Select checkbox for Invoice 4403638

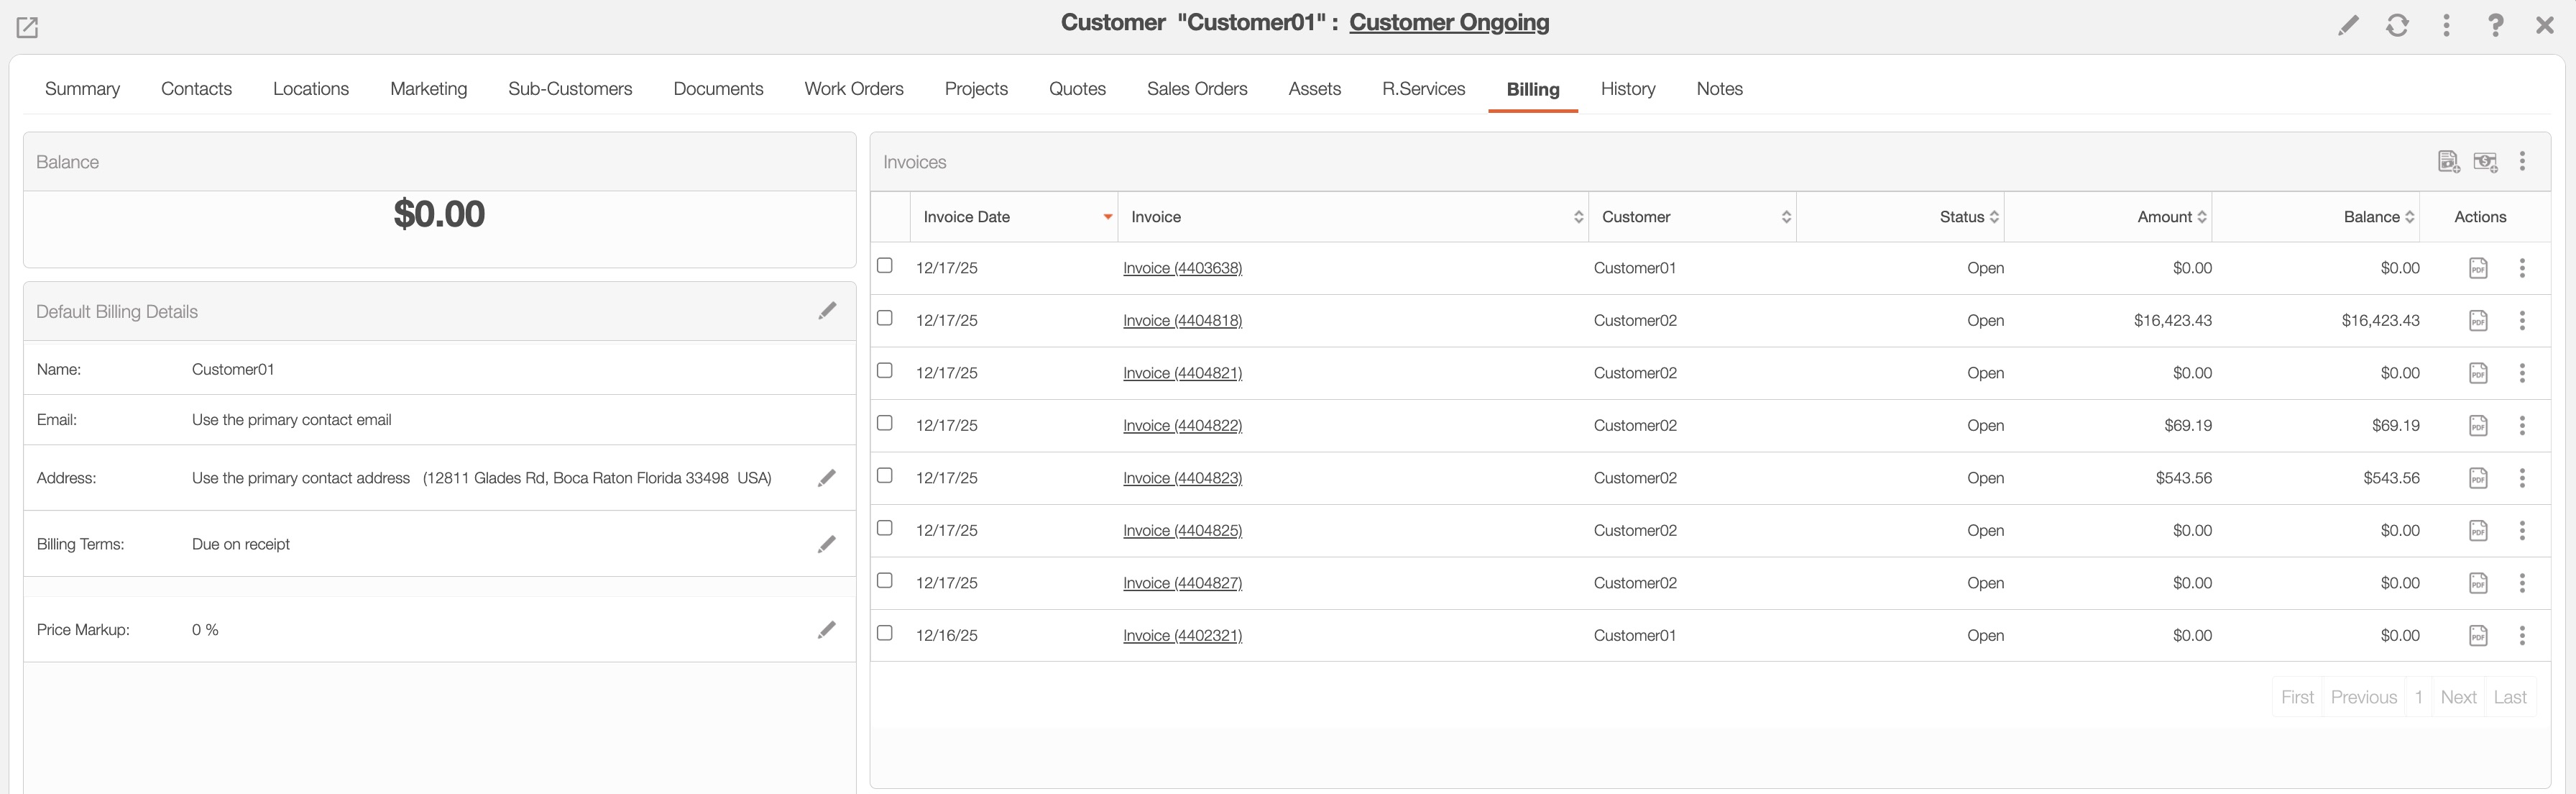tap(884, 265)
